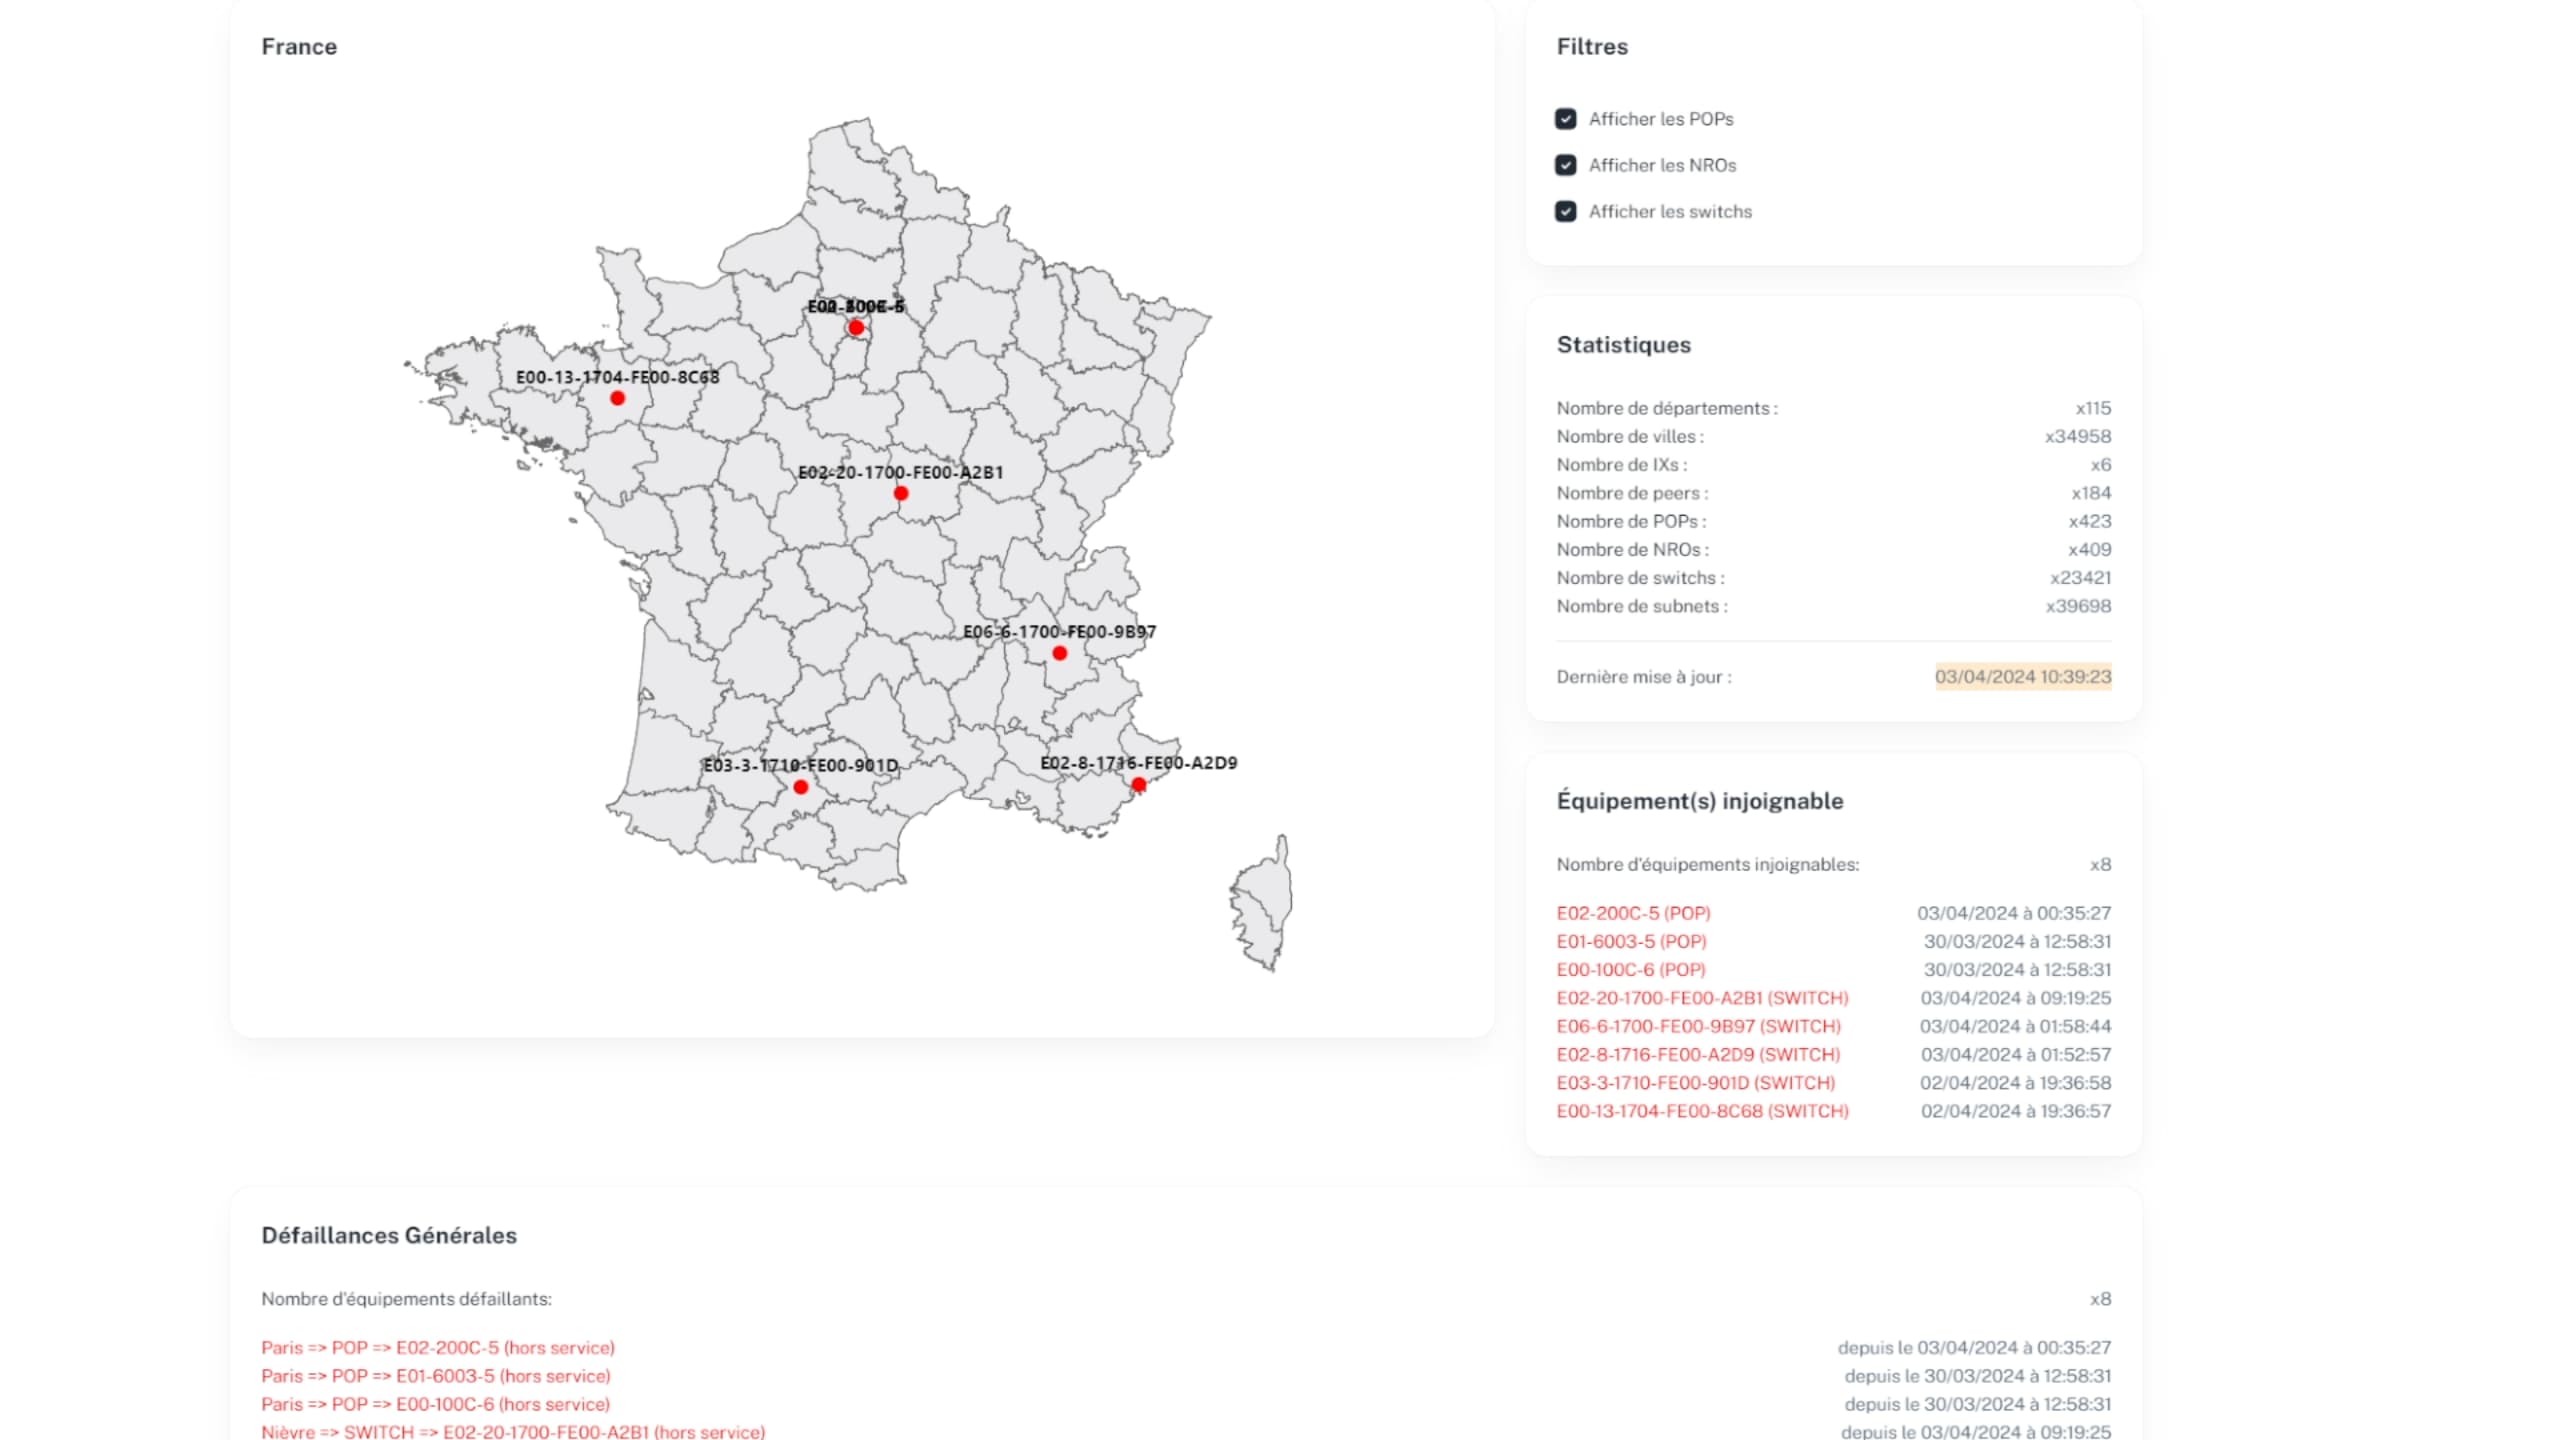The width and height of the screenshot is (2560, 1440).
Task: Click highlighted last update timestamp
Action: click(x=2022, y=677)
